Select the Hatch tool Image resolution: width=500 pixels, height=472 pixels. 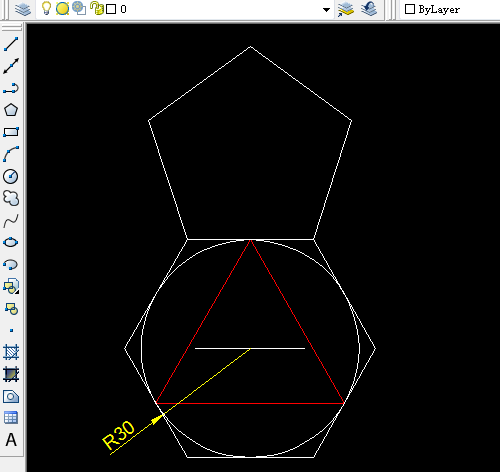point(11,352)
